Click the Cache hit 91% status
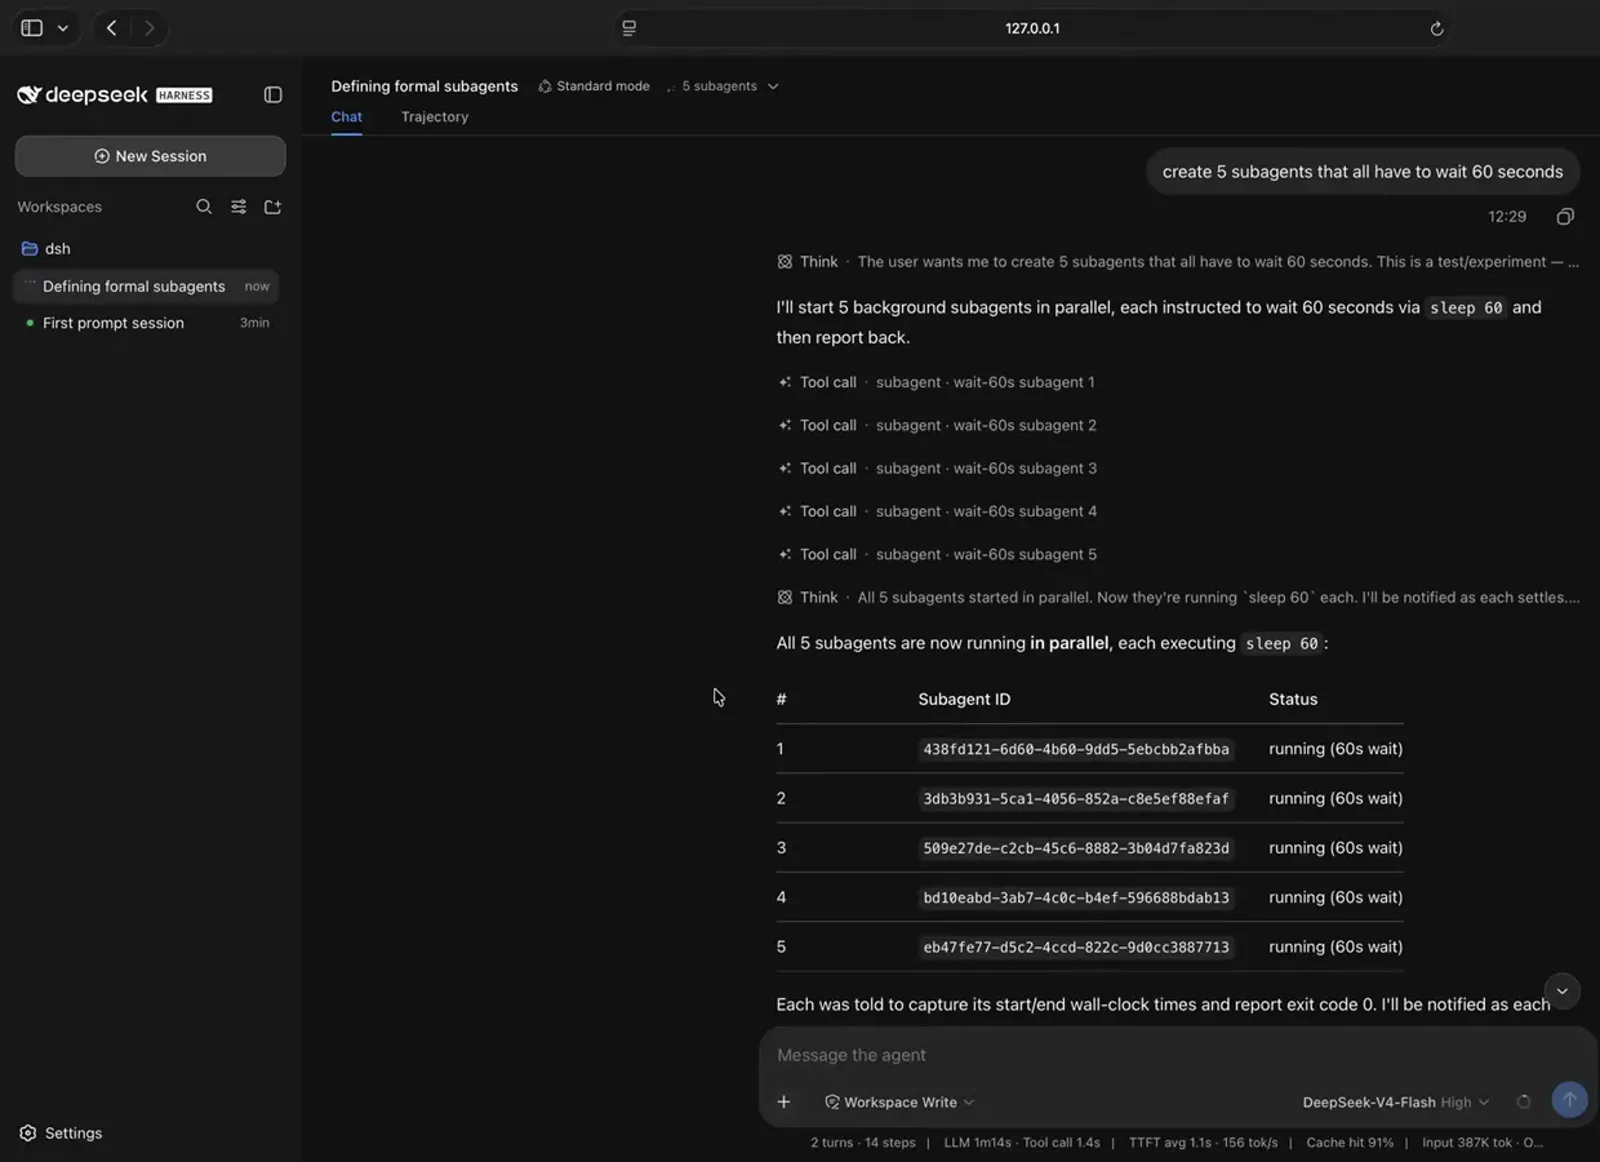The height and width of the screenshot is (1162, 1600). 1350,1142
